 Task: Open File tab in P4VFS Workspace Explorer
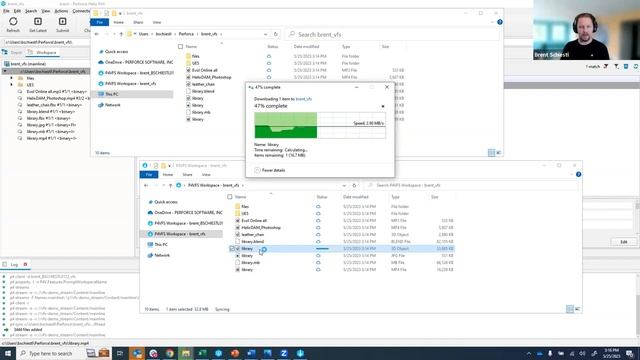(x=149, y=175)
